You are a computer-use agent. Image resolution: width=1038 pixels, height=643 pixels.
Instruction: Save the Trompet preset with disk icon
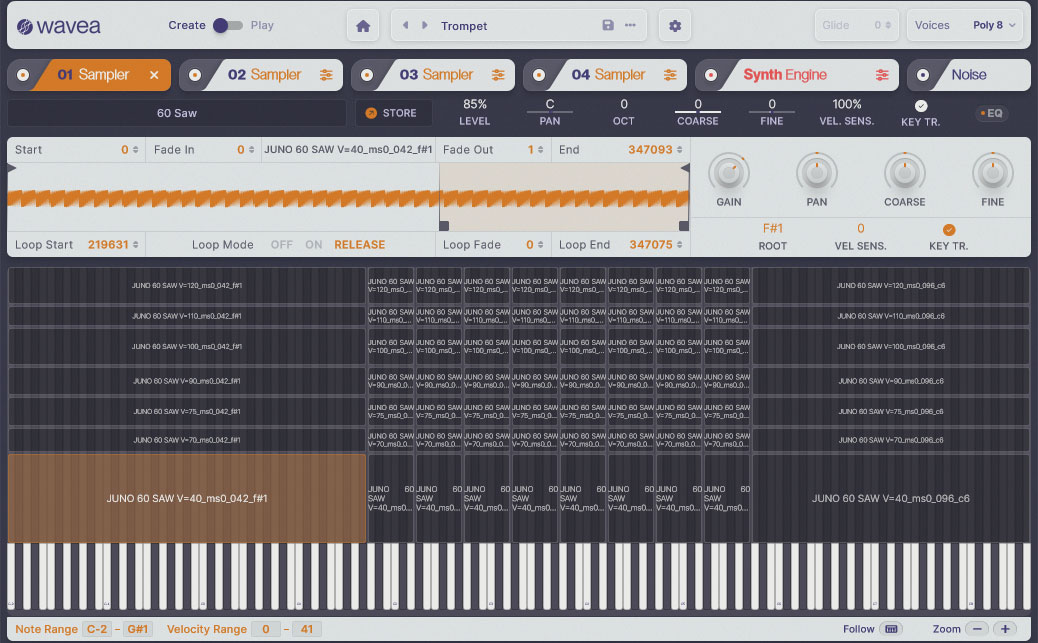point(608,25)
